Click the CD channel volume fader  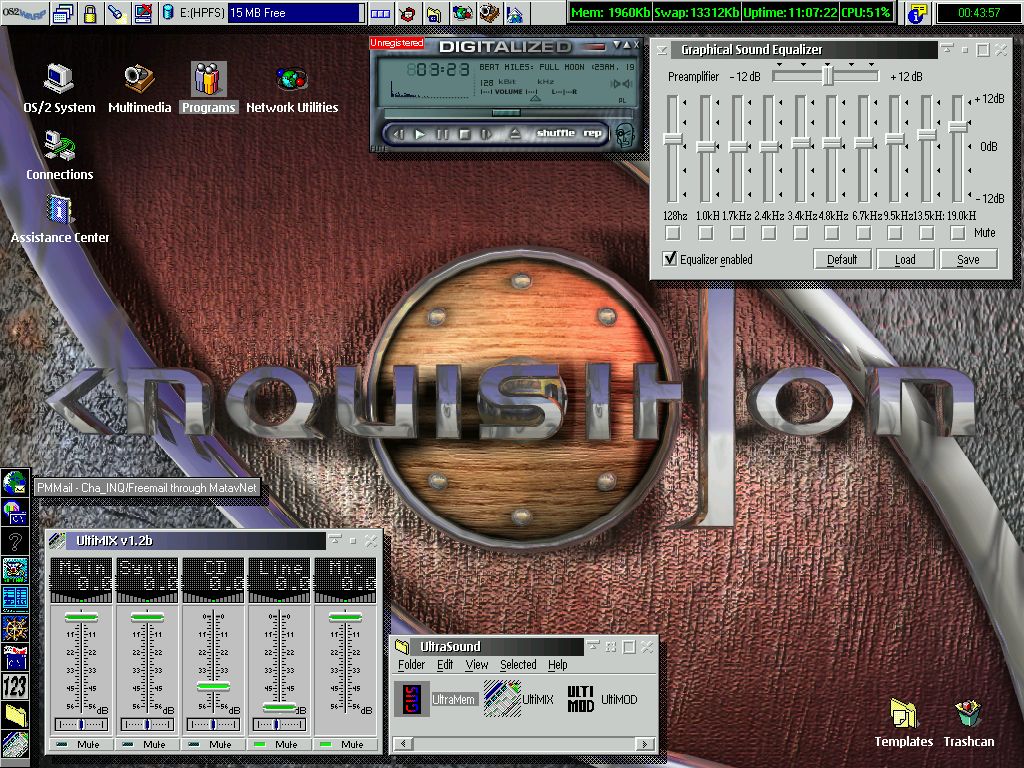tap(213, 686)
